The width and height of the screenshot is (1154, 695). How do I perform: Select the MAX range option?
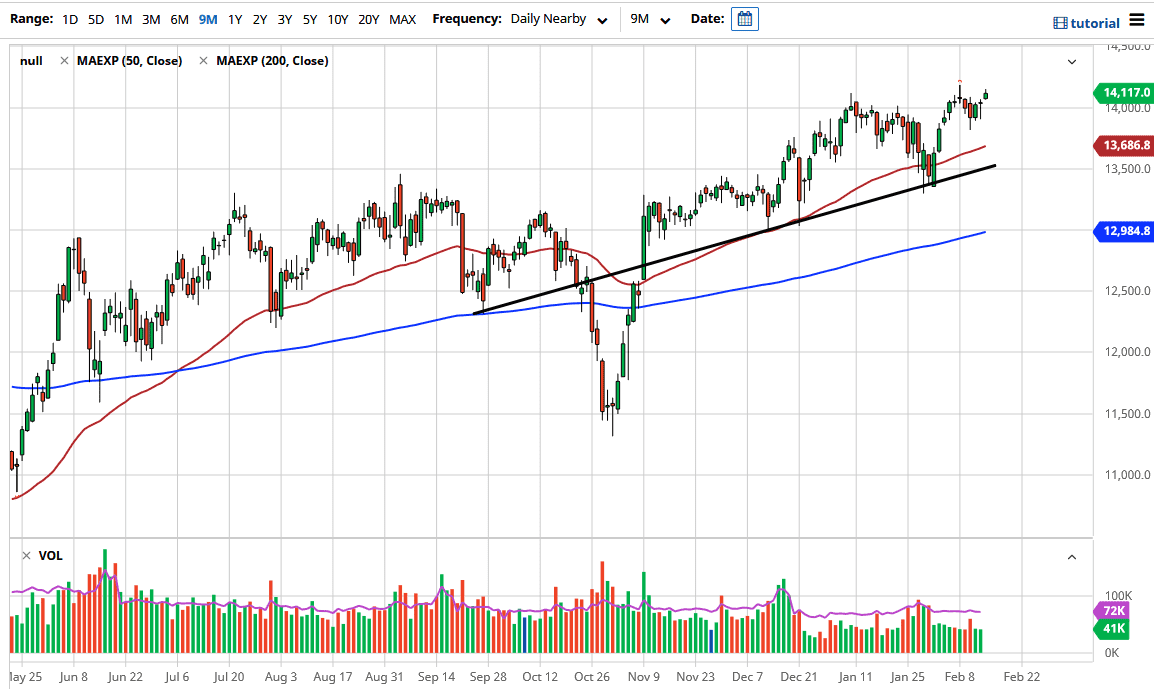pyautogui.click(x=403, y=18)
